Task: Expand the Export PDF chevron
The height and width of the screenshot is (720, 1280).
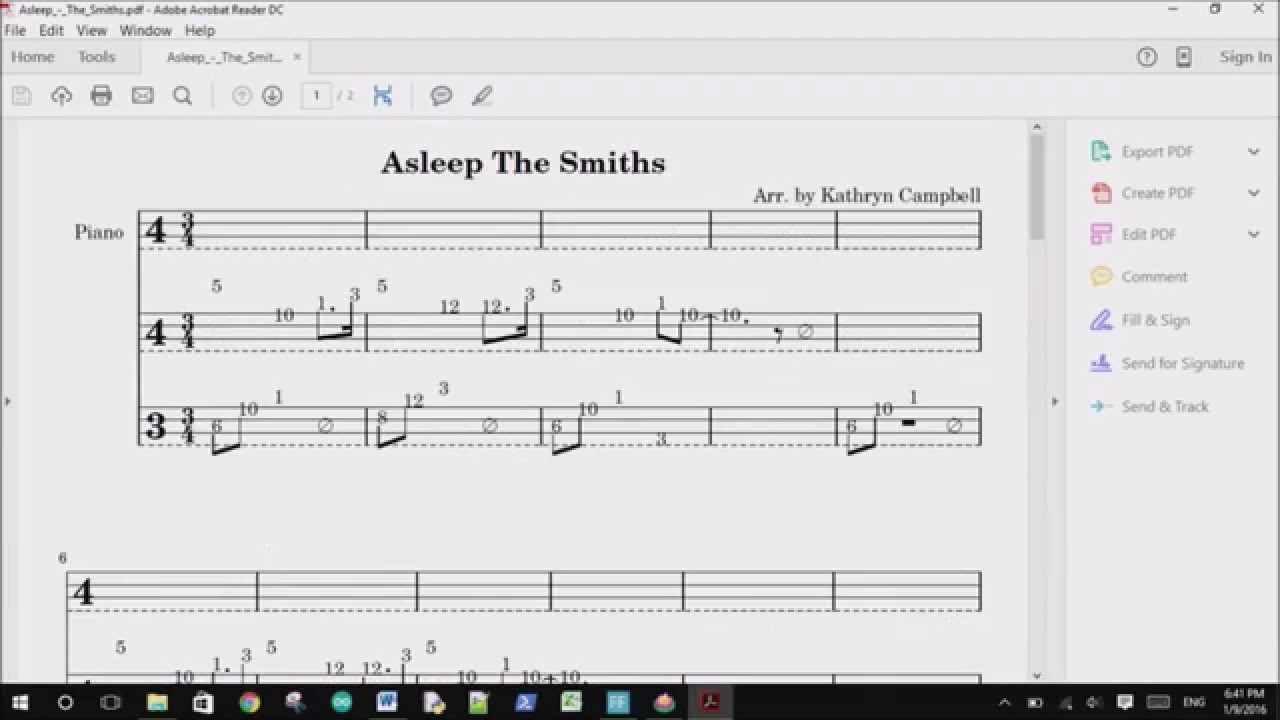Action: point(1254,152)
